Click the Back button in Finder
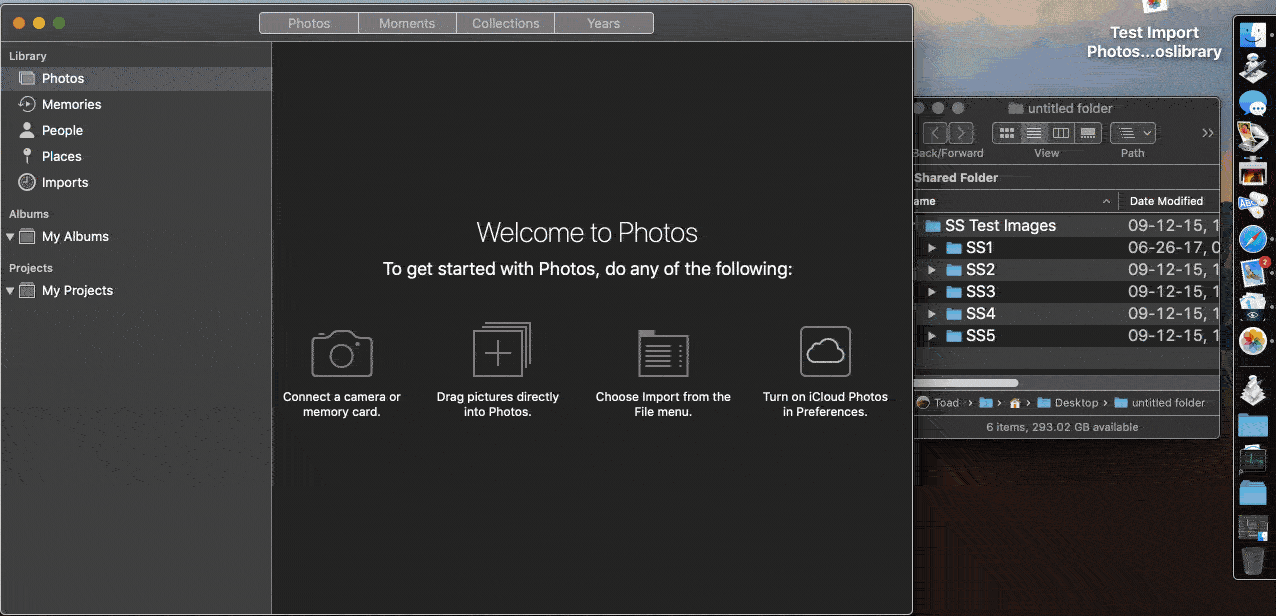The image size is (1276, 616). click(935, 132)
